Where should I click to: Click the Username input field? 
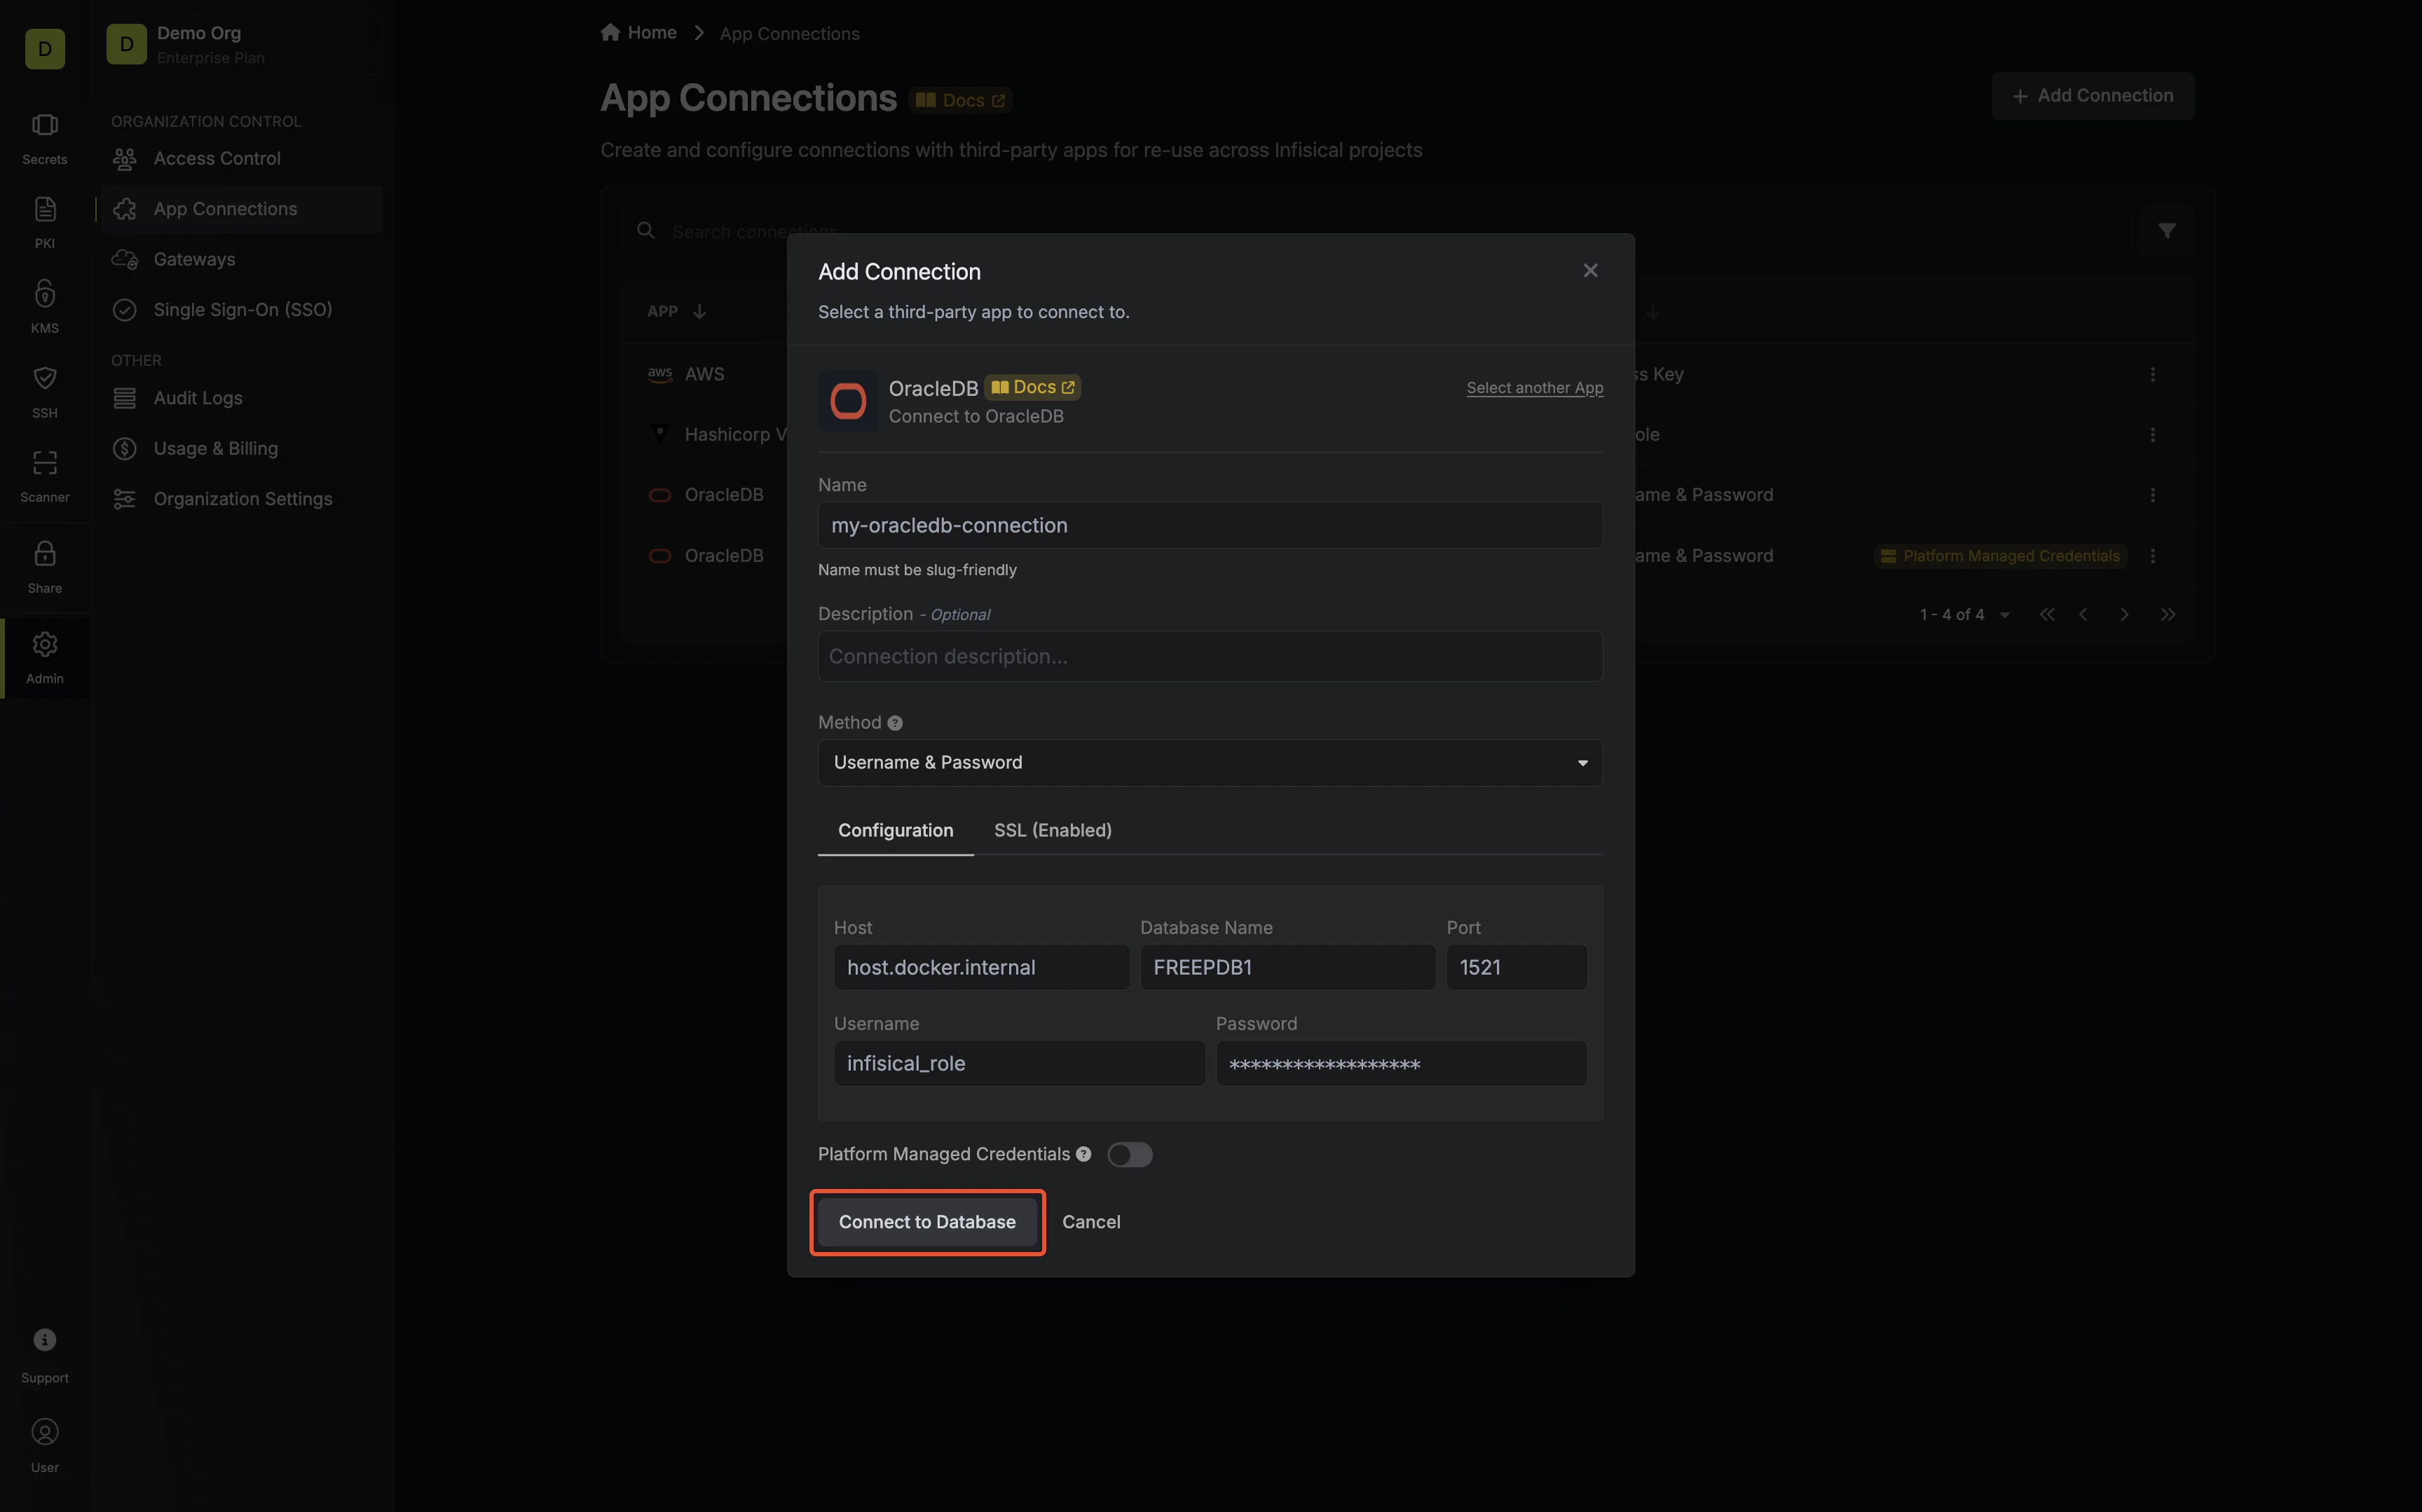(1019, 1063)
